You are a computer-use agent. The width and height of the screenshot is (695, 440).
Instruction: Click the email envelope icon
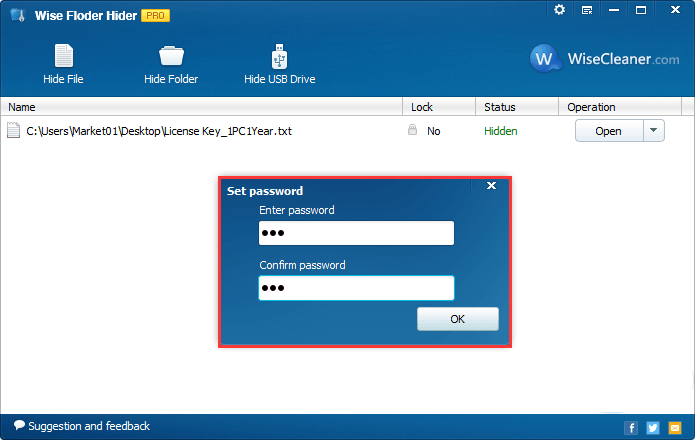[675, 427]
